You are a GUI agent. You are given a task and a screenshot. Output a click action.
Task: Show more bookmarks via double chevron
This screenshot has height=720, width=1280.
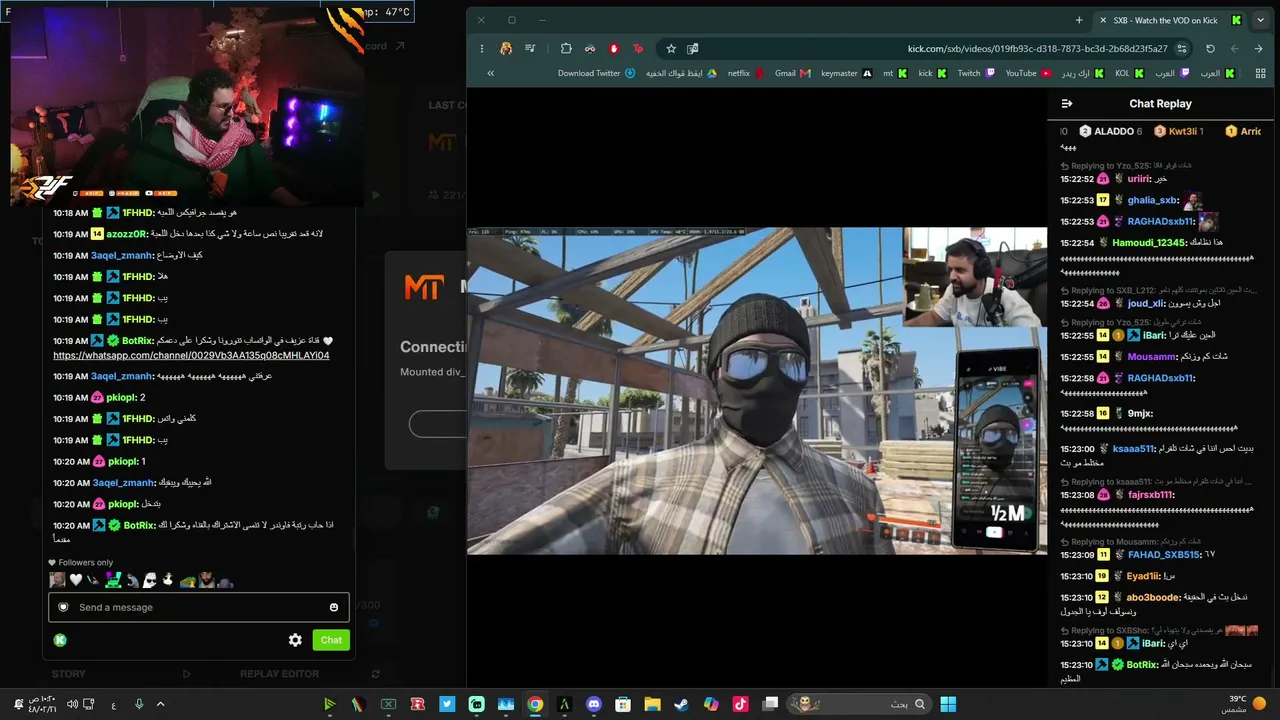click(490, 73)
